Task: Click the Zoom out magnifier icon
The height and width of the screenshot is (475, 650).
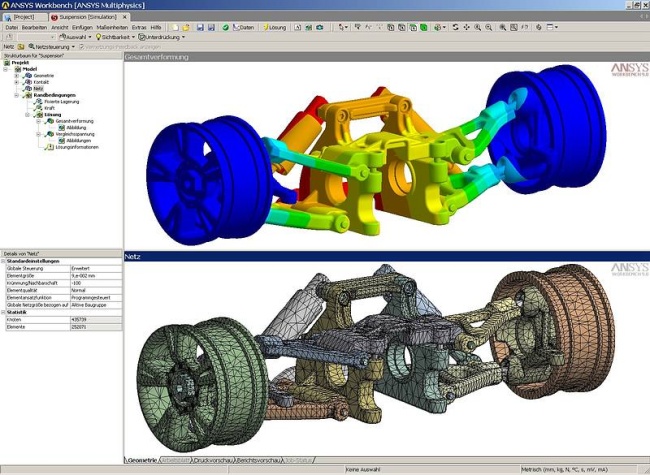Action: (489, 27)
